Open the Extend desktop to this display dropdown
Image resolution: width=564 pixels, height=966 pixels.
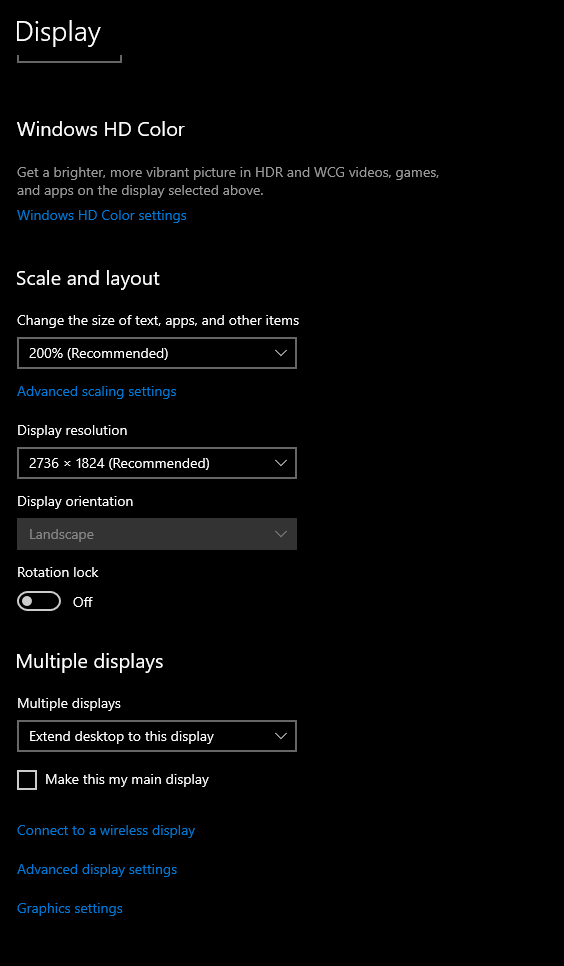[157, 736]
